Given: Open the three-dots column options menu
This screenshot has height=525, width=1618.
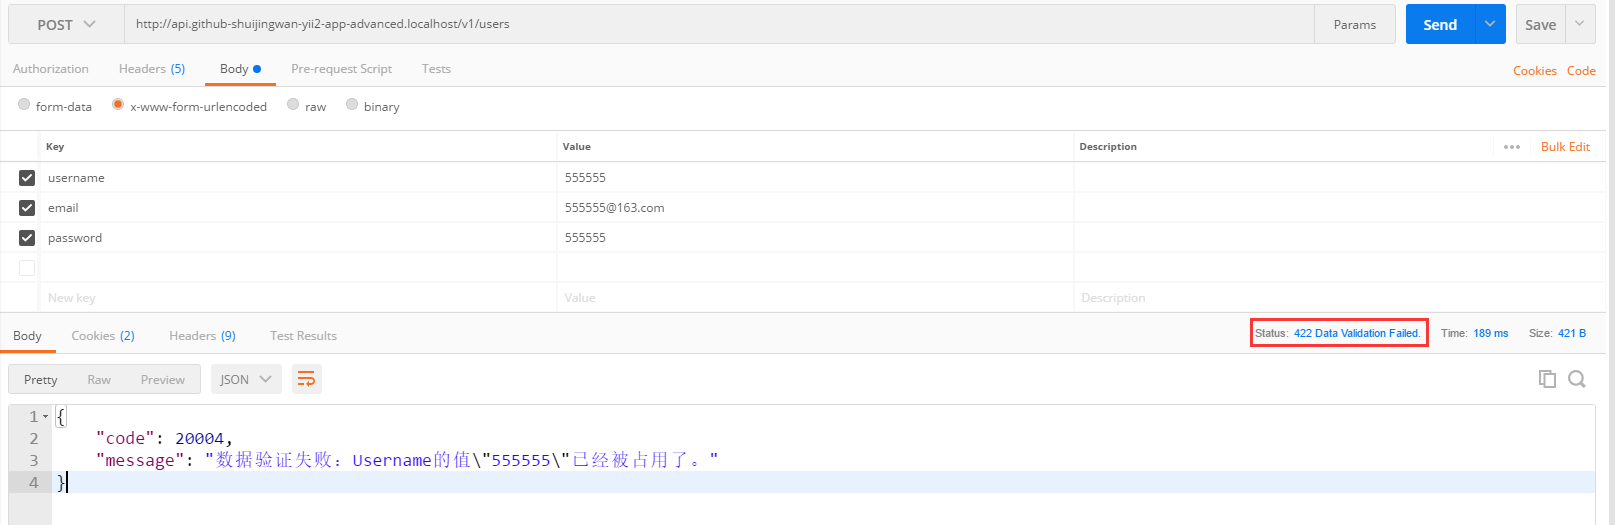Looking at the screenshot, I should pyautogui.click(x=1512, y=147).
